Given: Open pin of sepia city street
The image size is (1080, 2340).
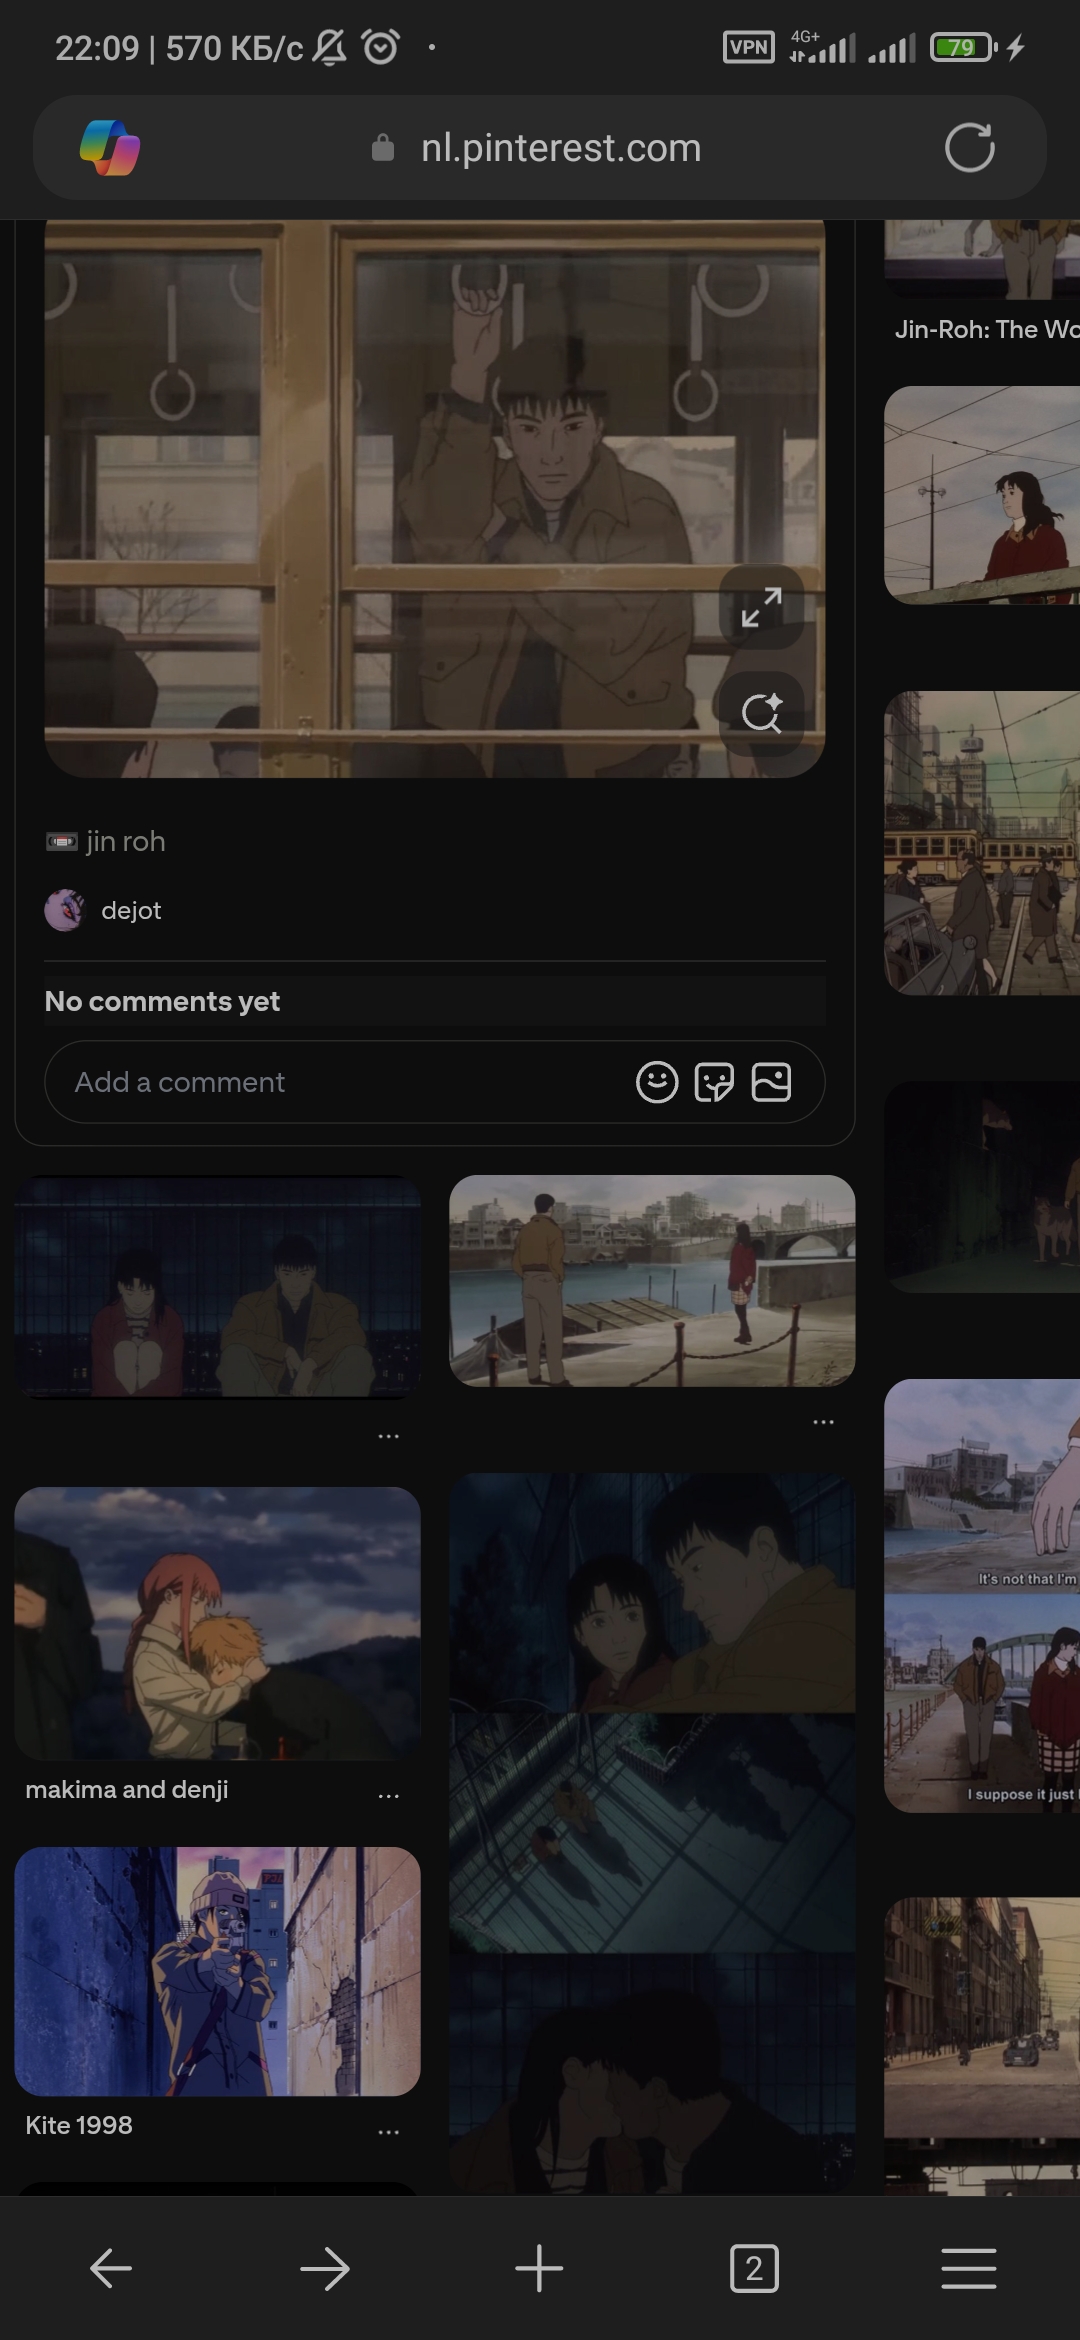Looking at the screenshot, I should coord(982,2045).
